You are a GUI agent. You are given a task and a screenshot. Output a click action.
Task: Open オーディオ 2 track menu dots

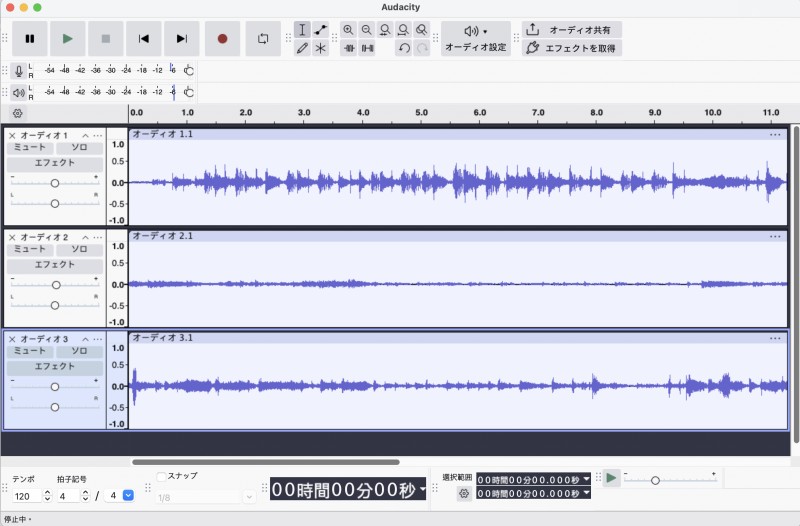(x=97, y=238)
